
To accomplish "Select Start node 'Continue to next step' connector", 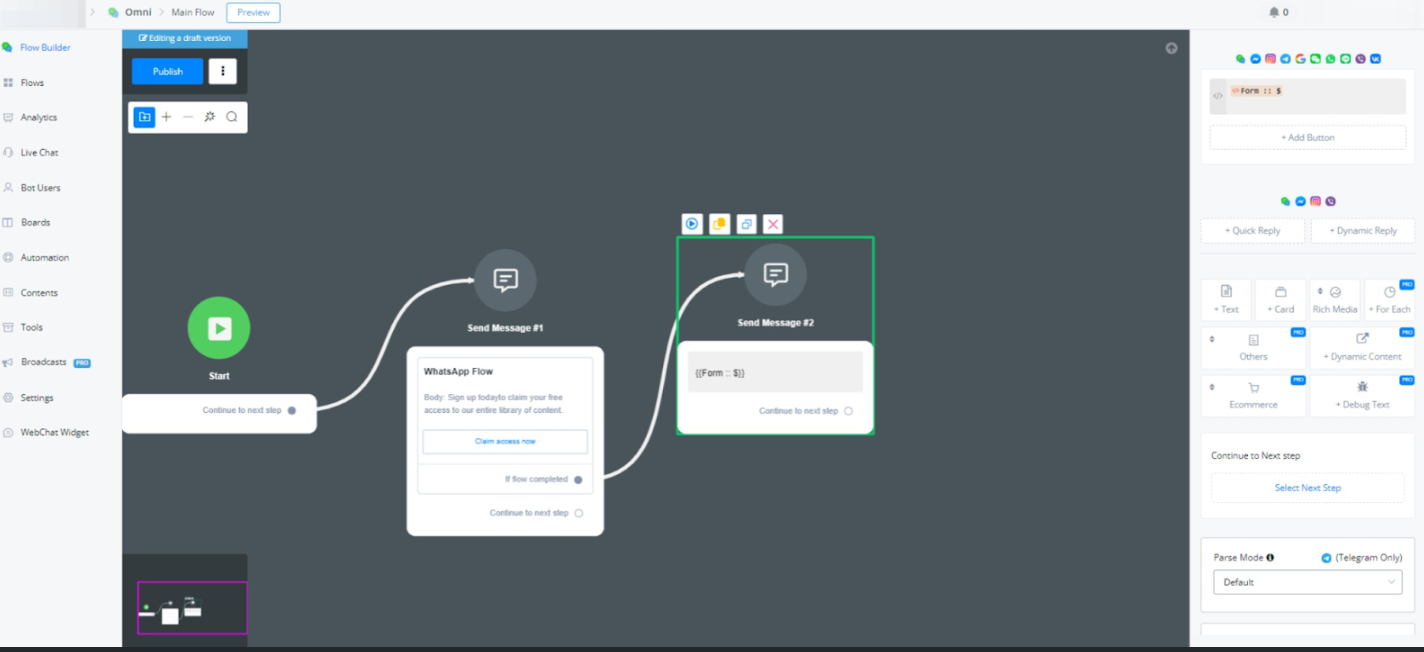I will 292,410.
